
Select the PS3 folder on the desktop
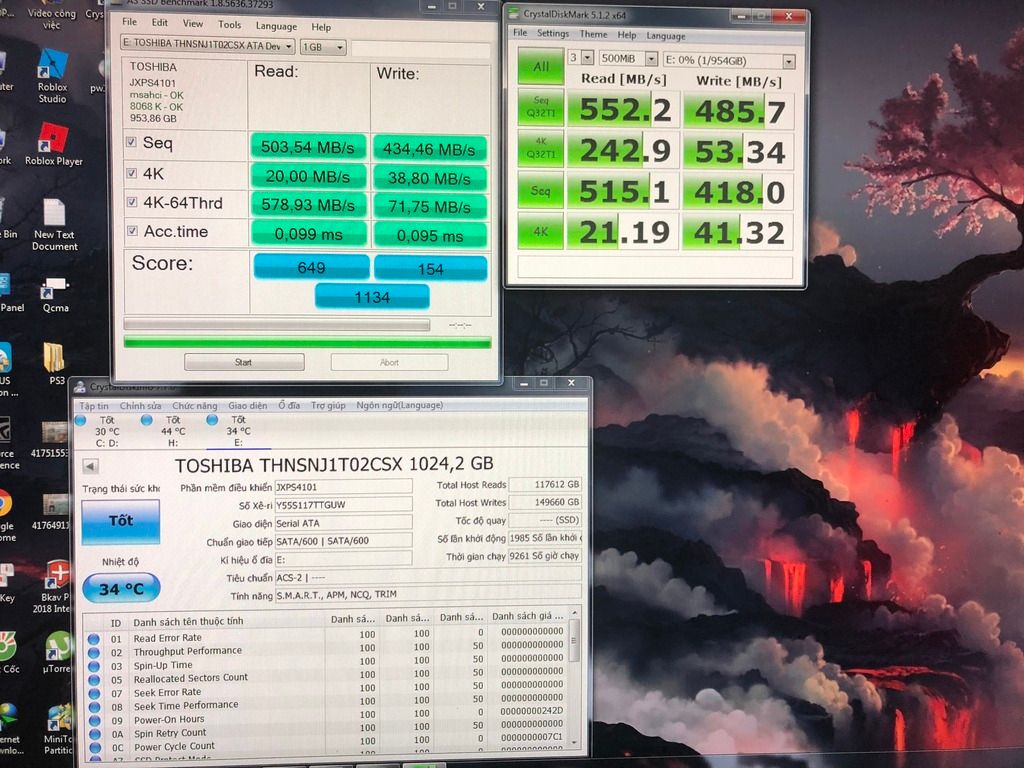pos(55,364)
